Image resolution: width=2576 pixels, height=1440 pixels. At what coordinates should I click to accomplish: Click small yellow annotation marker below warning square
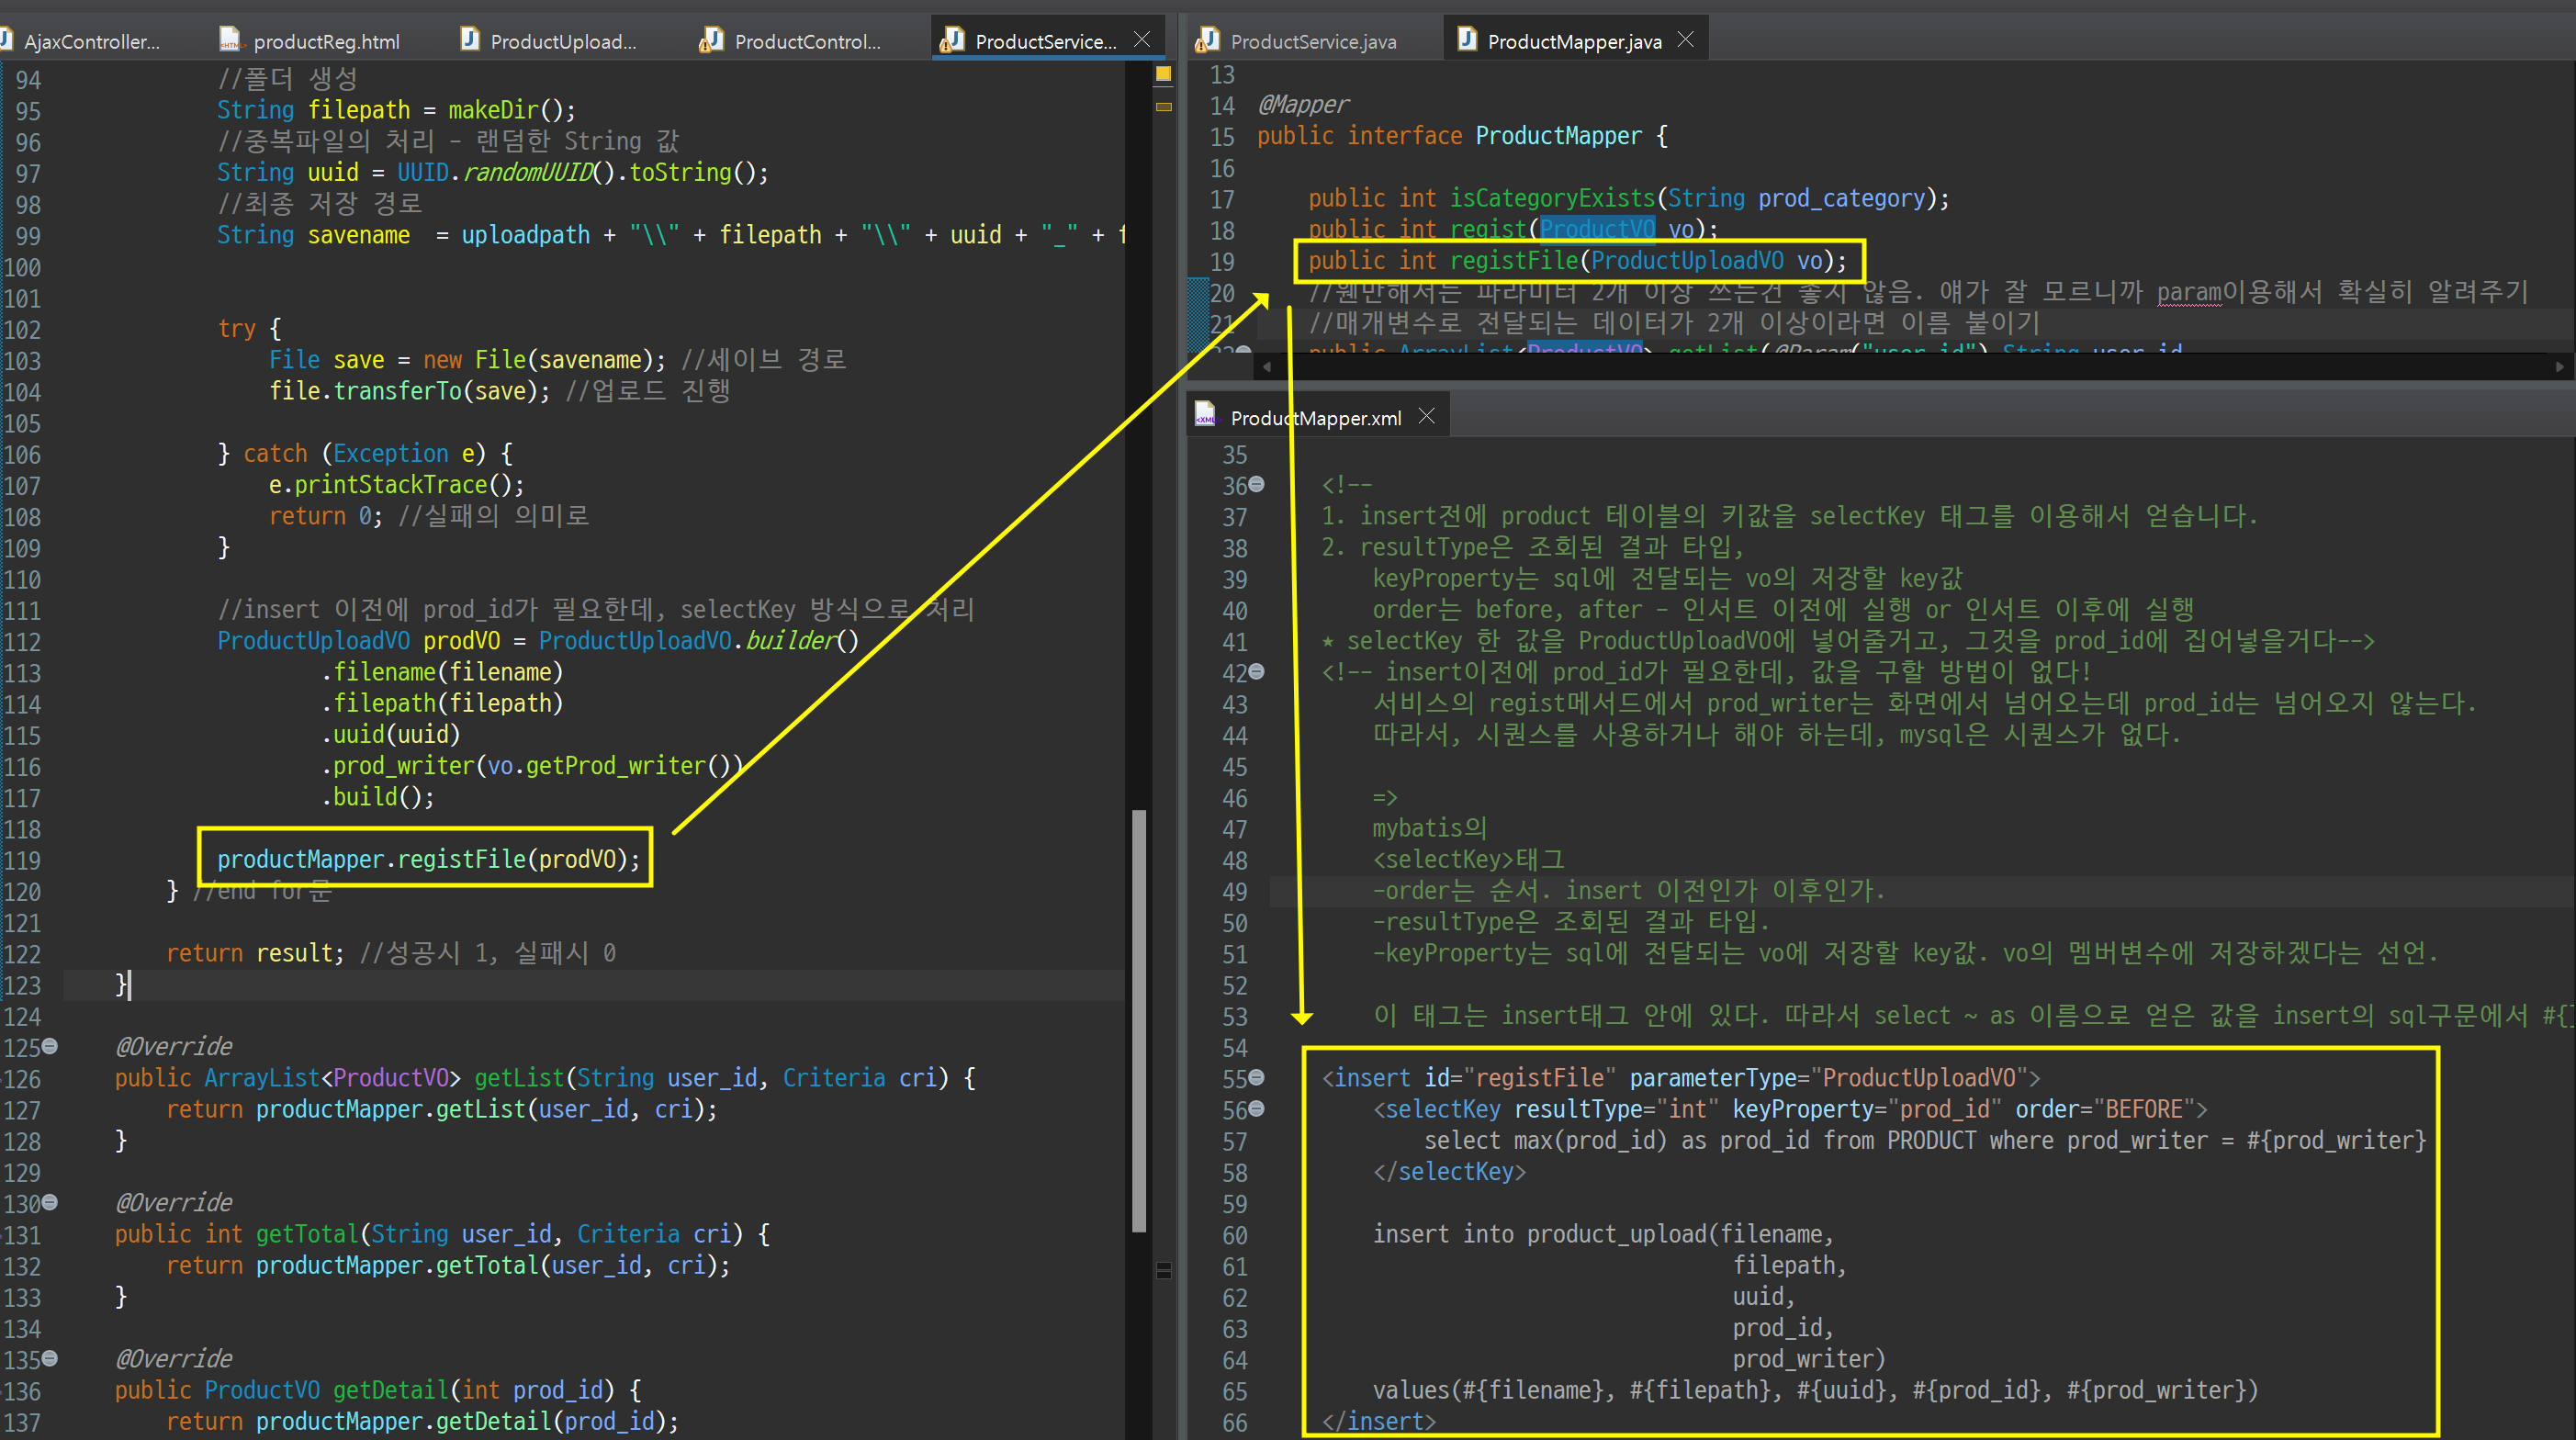(1163, 106)
